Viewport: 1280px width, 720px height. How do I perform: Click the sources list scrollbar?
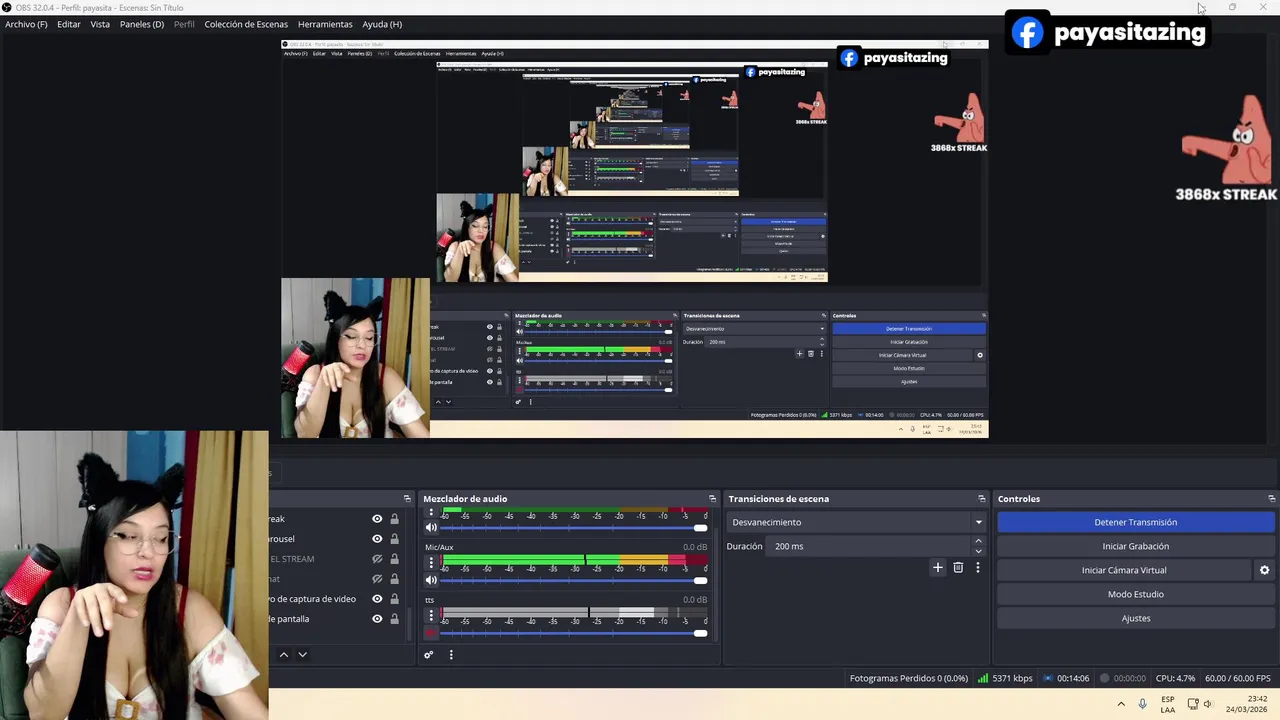coord(408,624)
